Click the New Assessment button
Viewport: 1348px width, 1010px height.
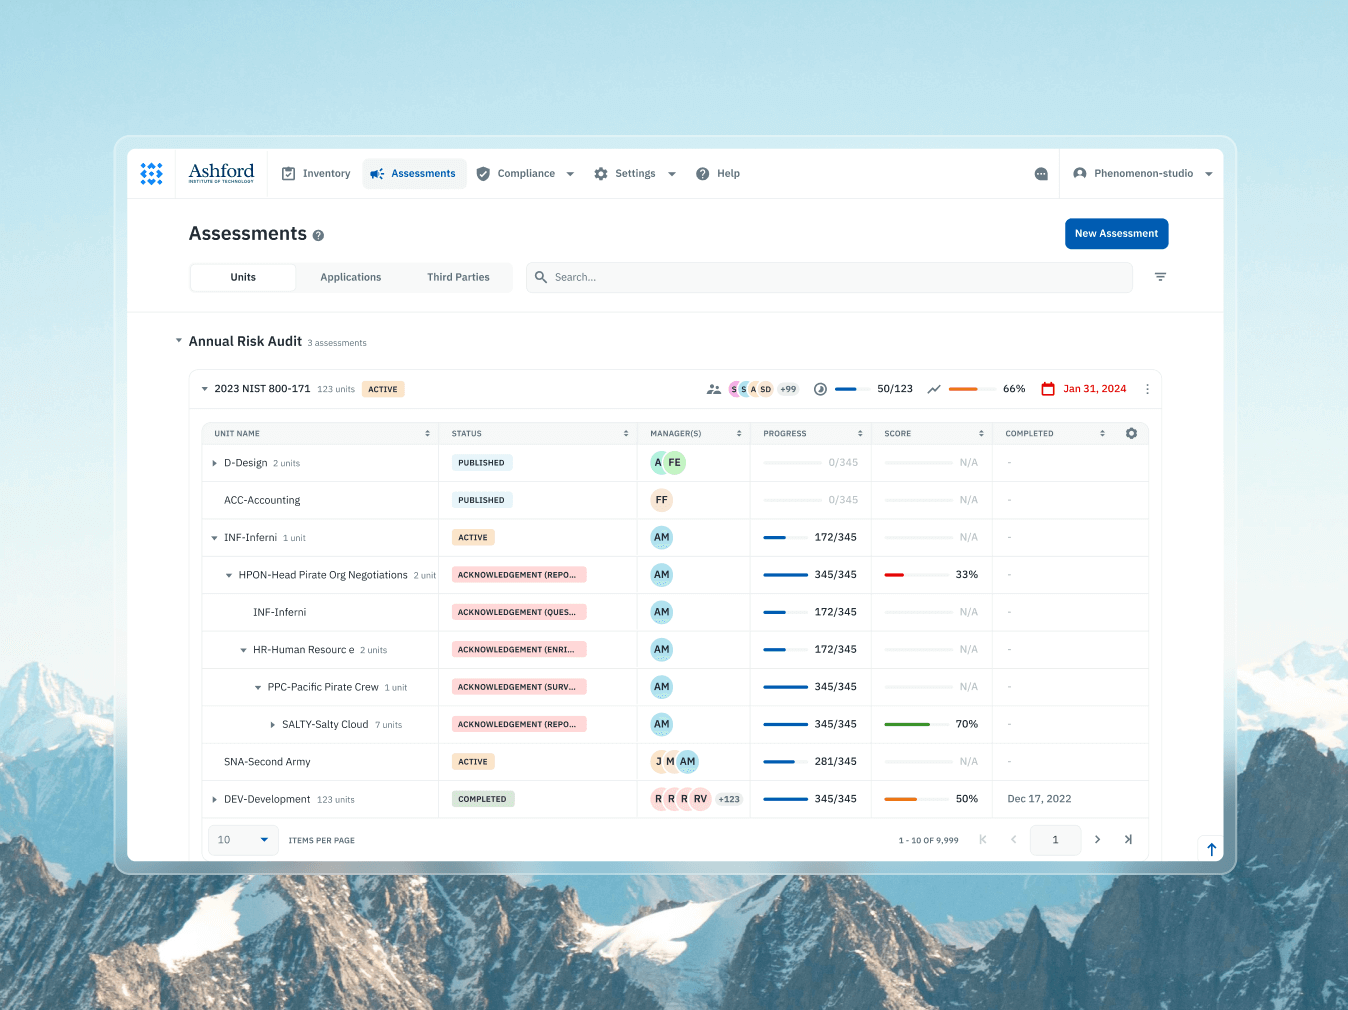[x=1116, y=233]
